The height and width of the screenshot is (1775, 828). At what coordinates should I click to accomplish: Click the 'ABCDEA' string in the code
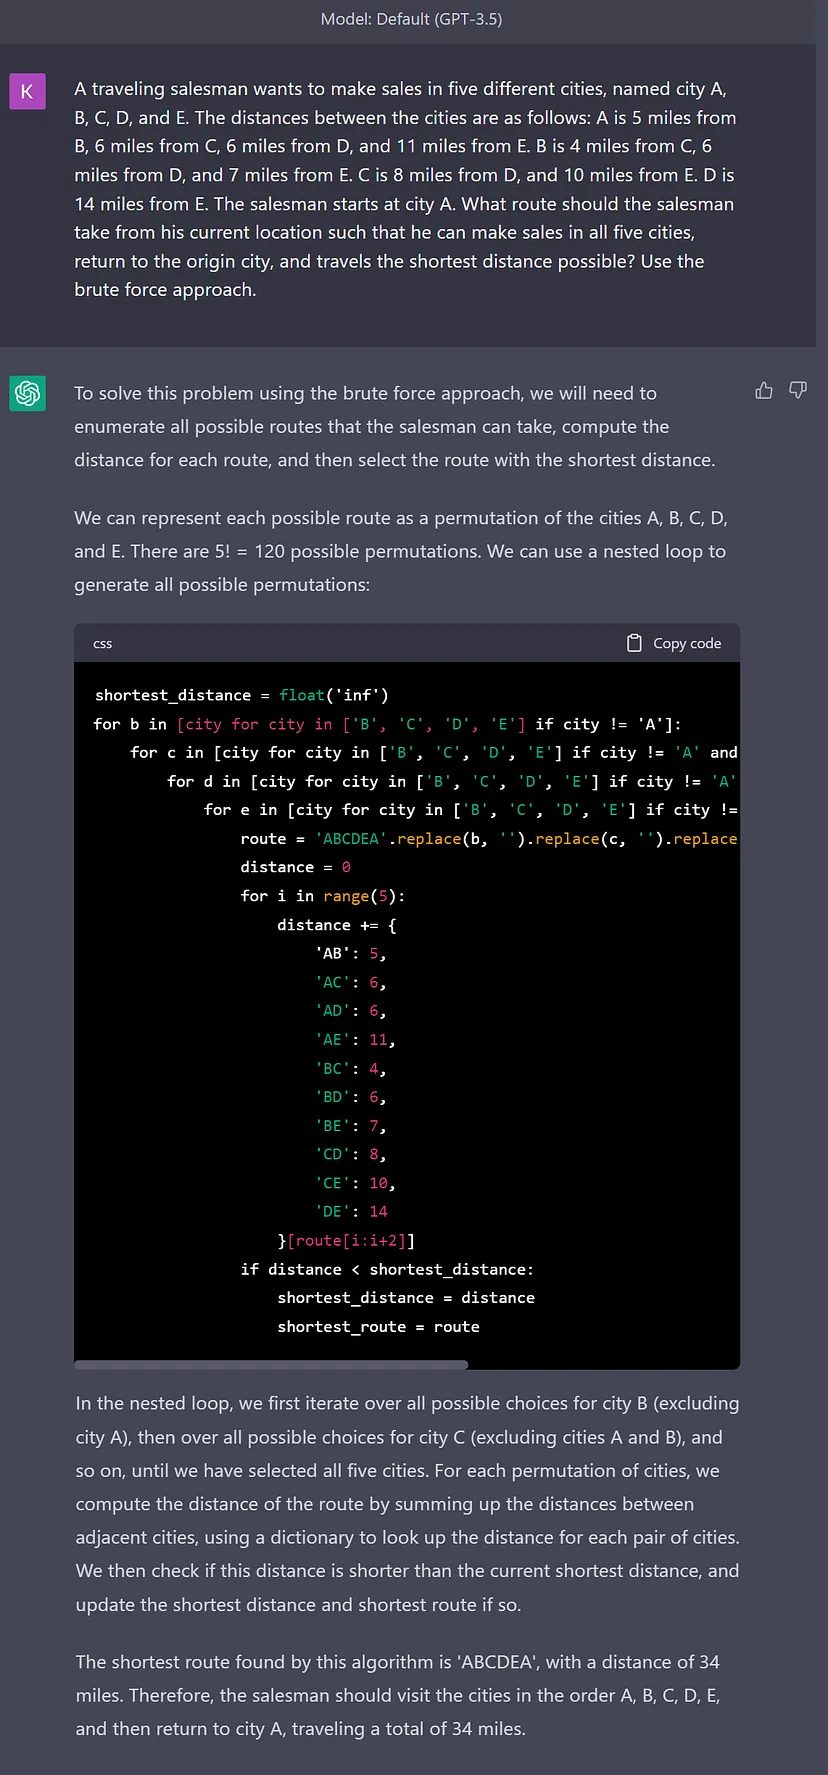point(350,838)
